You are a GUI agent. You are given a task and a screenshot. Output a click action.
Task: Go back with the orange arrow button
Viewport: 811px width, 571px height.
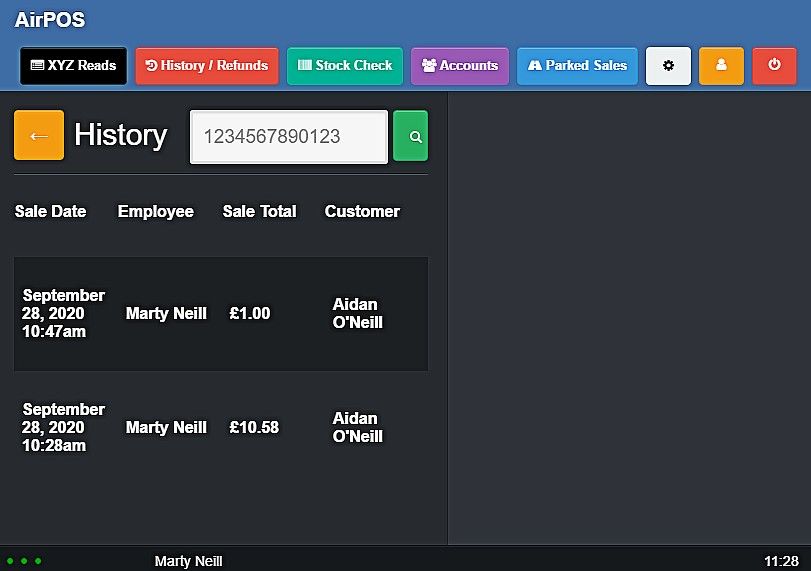tap(39, 135)
